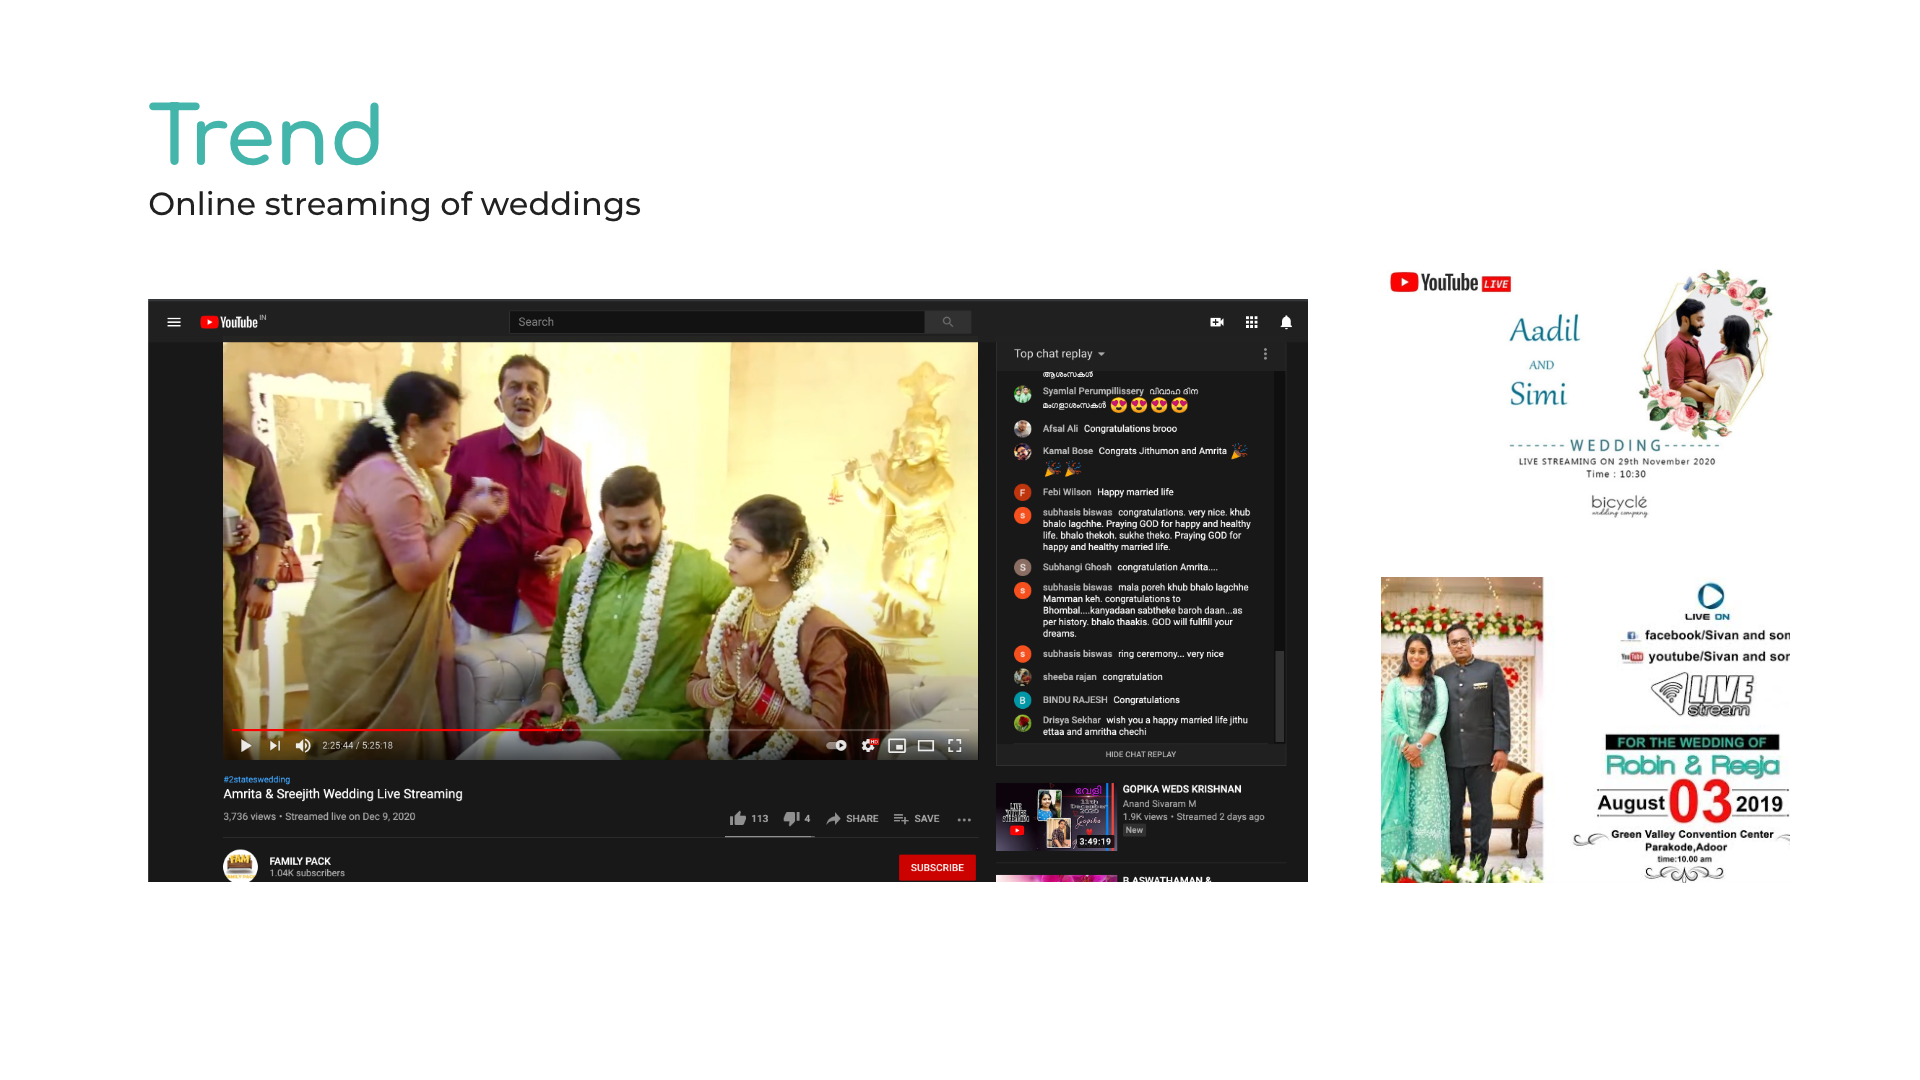Open the player settings gear
This screenshot has height=1080, width=1920.
click(868, 745)
